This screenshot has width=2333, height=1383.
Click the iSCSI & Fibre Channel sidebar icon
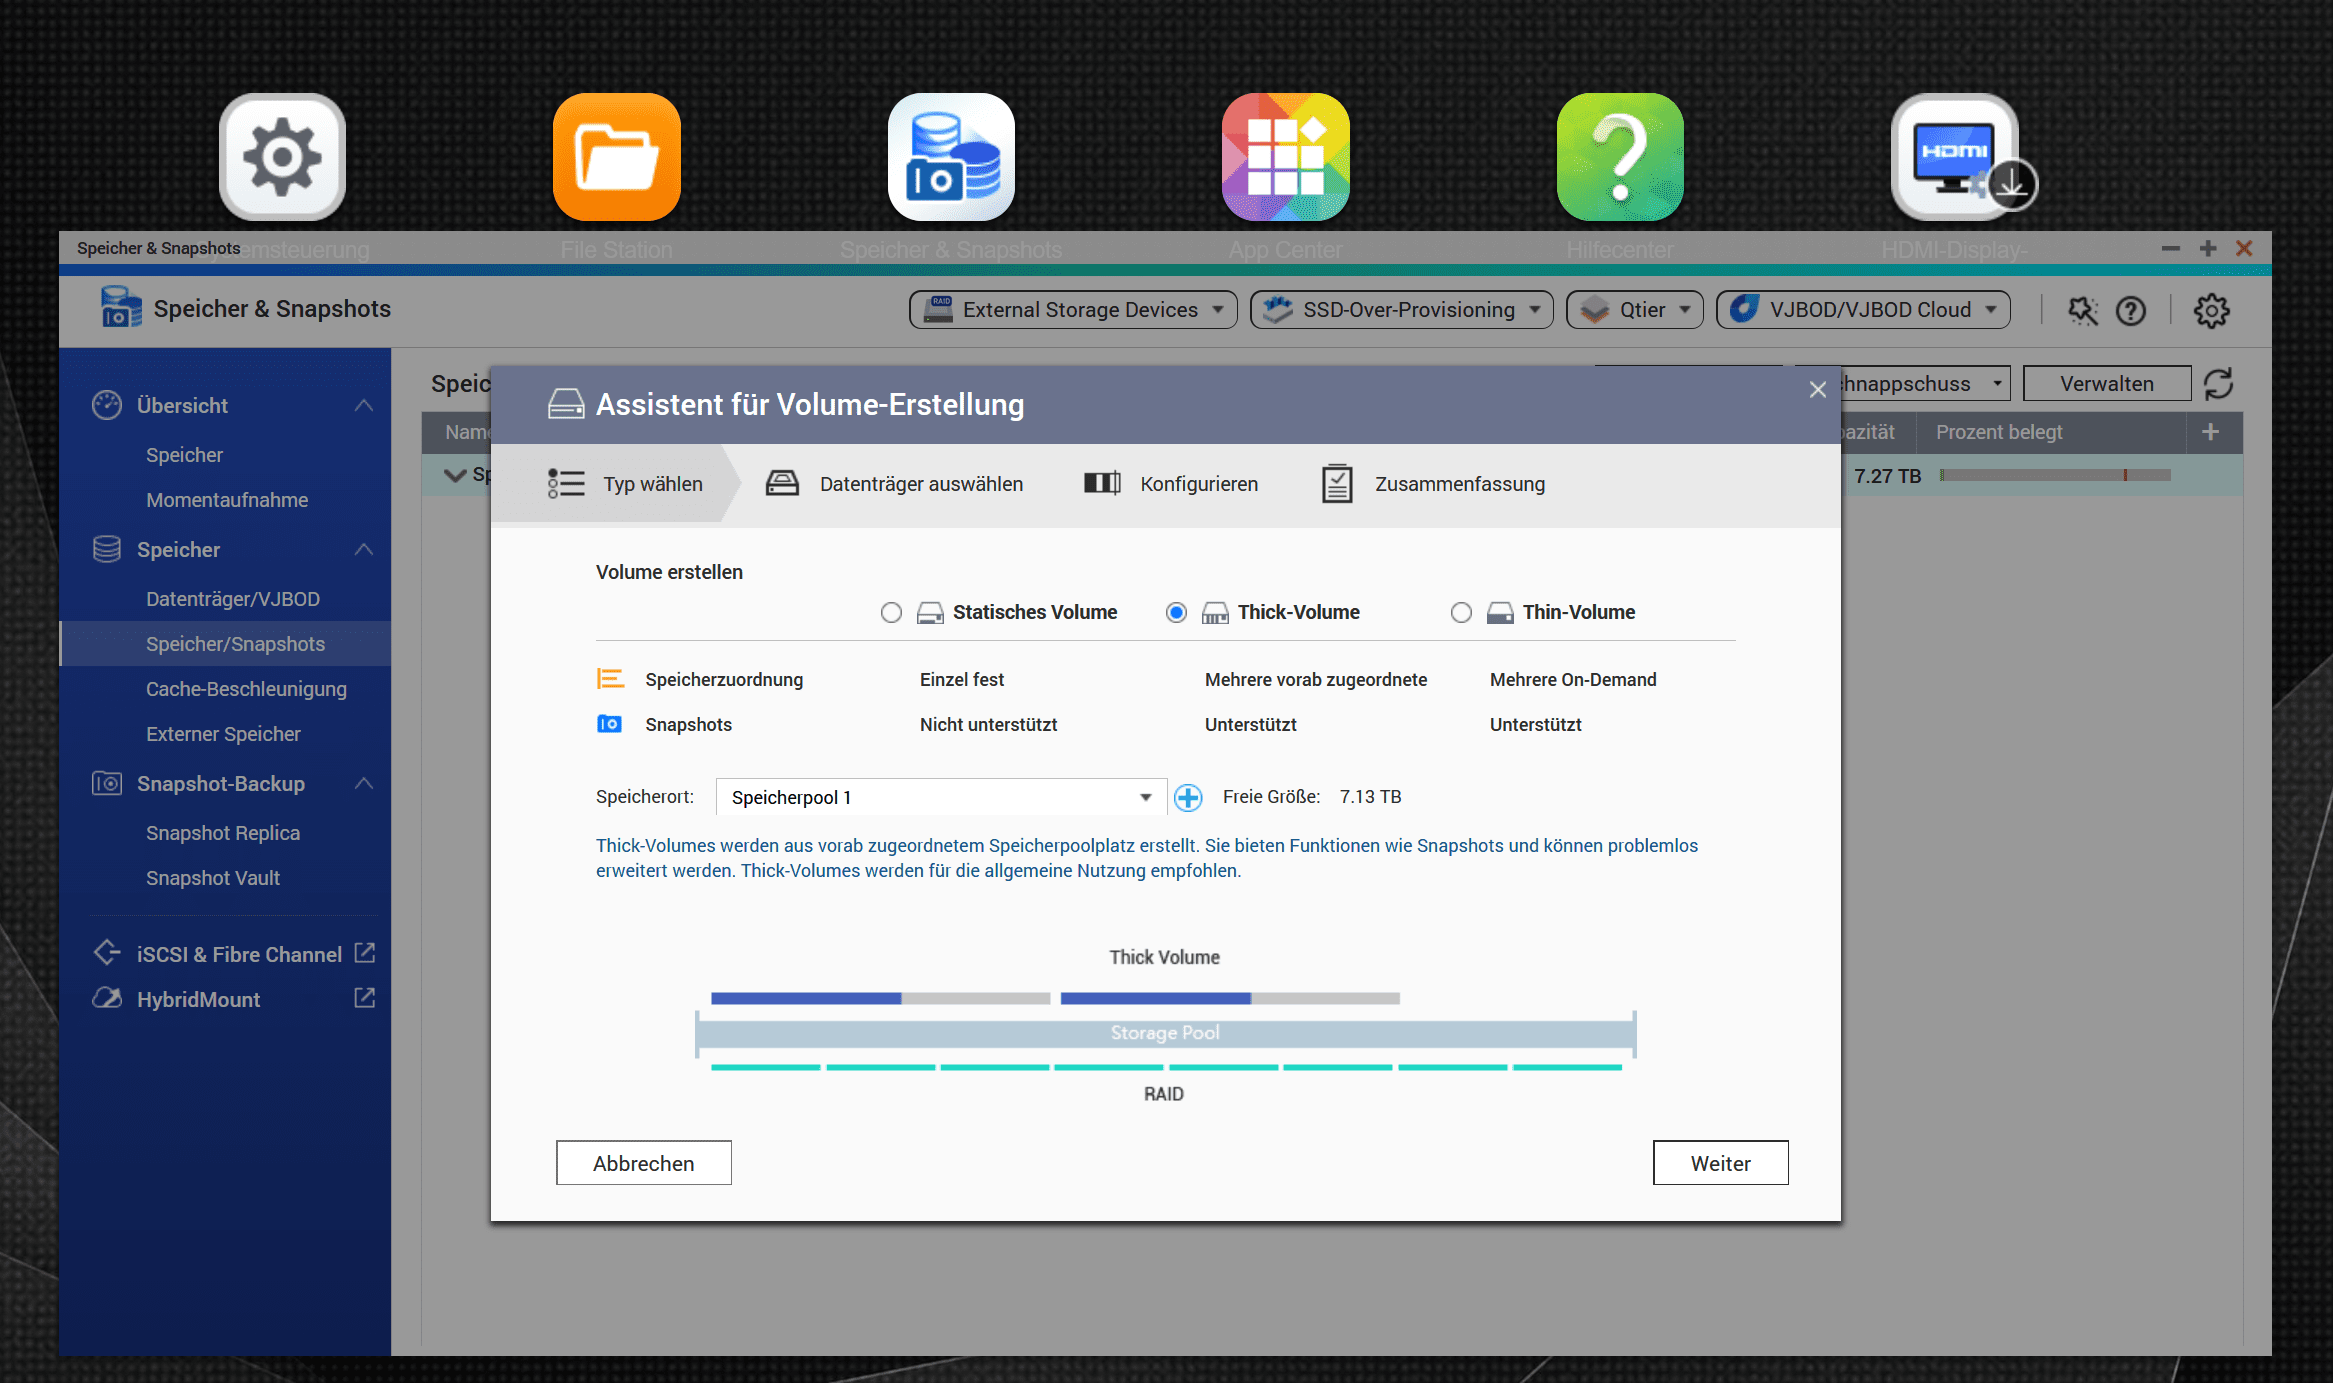(x=107, y=953)
